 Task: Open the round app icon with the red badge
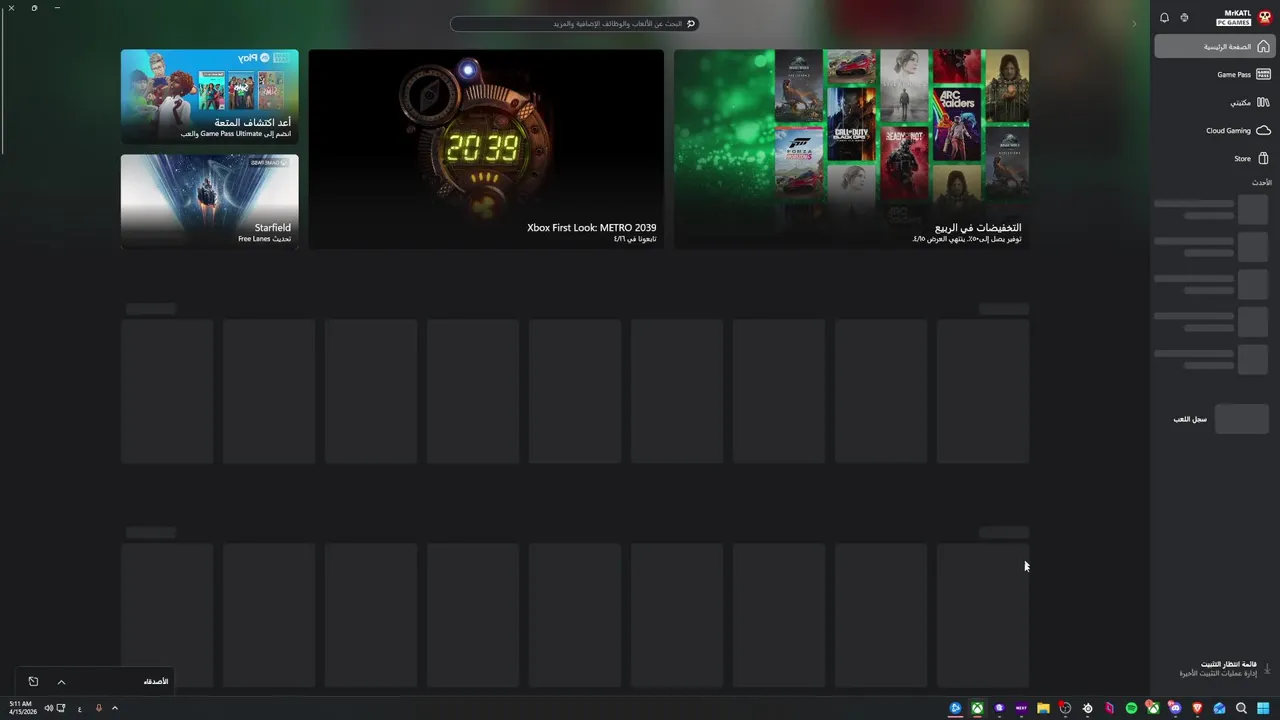(1065, 708)
